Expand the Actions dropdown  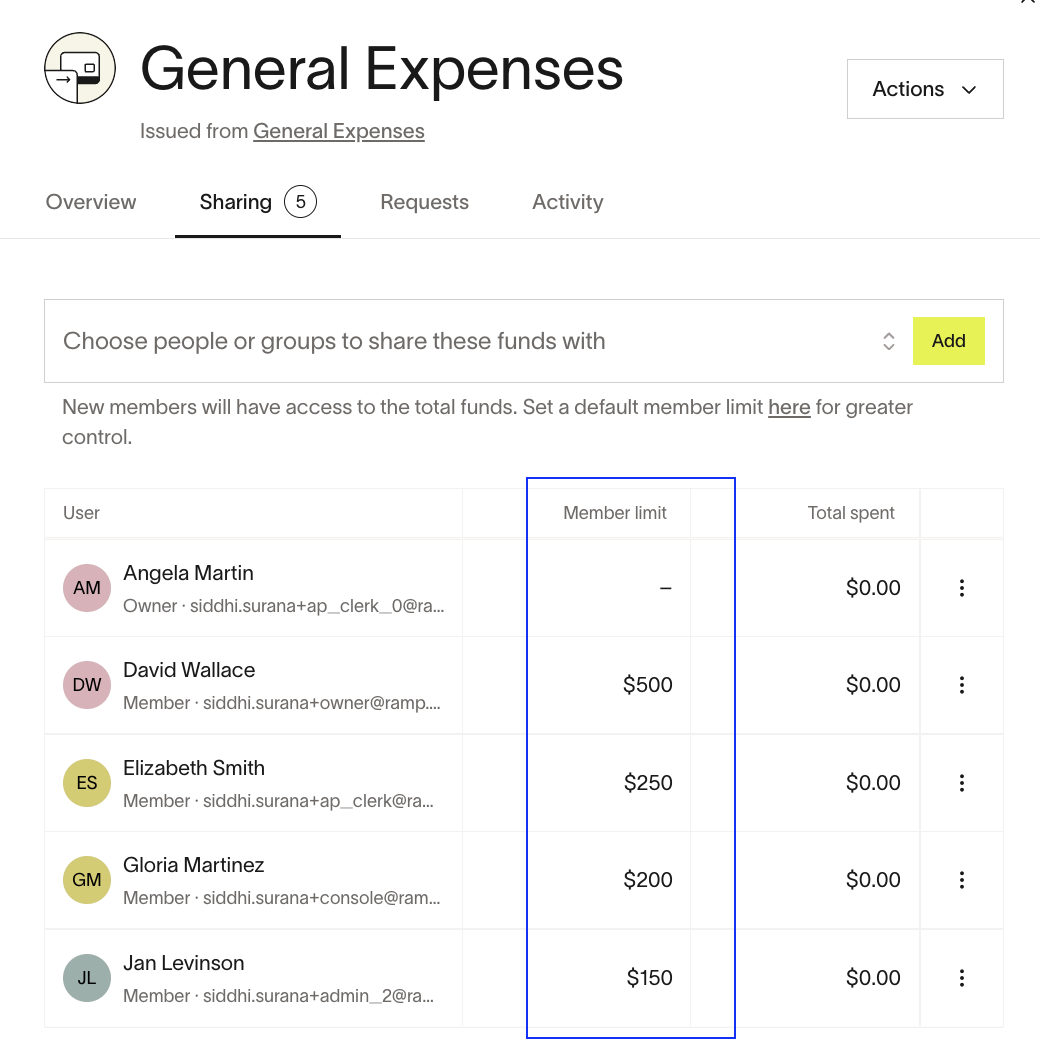click(x=924, y=89)
